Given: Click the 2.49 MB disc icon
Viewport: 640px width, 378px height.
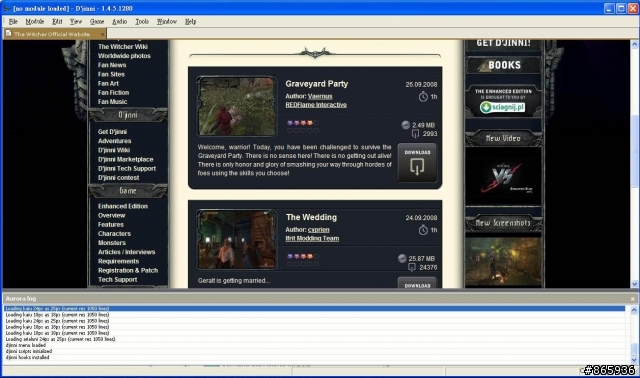Looking at the screenshot, I should pyautogui.click(x=406, y=125).
